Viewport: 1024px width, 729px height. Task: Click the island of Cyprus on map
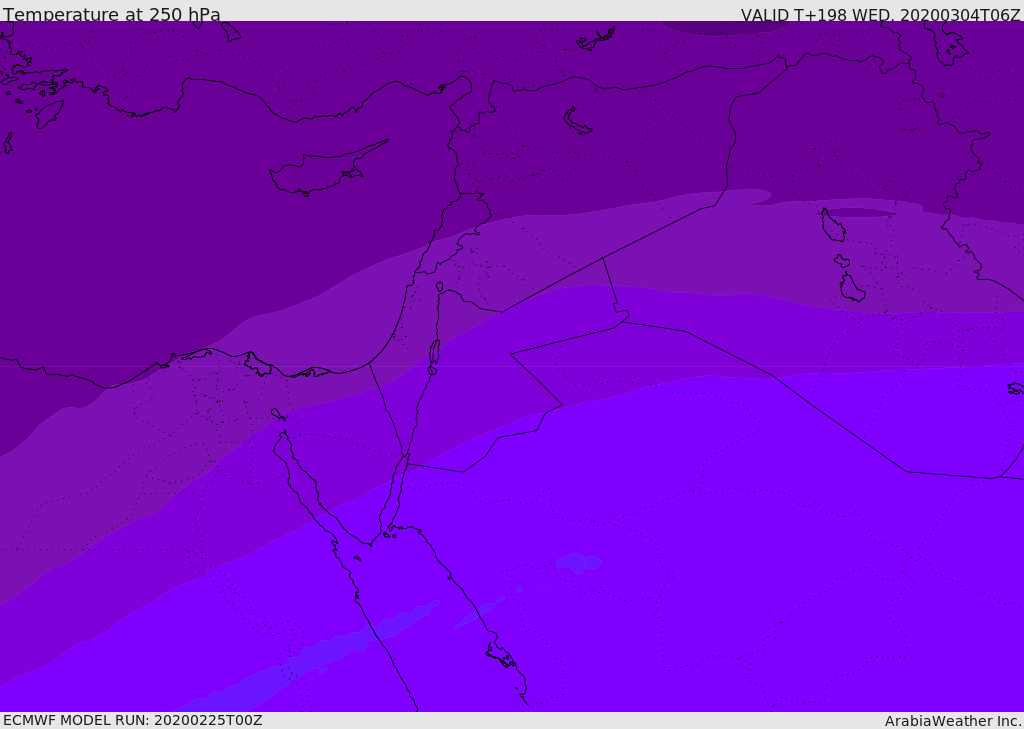329,168
